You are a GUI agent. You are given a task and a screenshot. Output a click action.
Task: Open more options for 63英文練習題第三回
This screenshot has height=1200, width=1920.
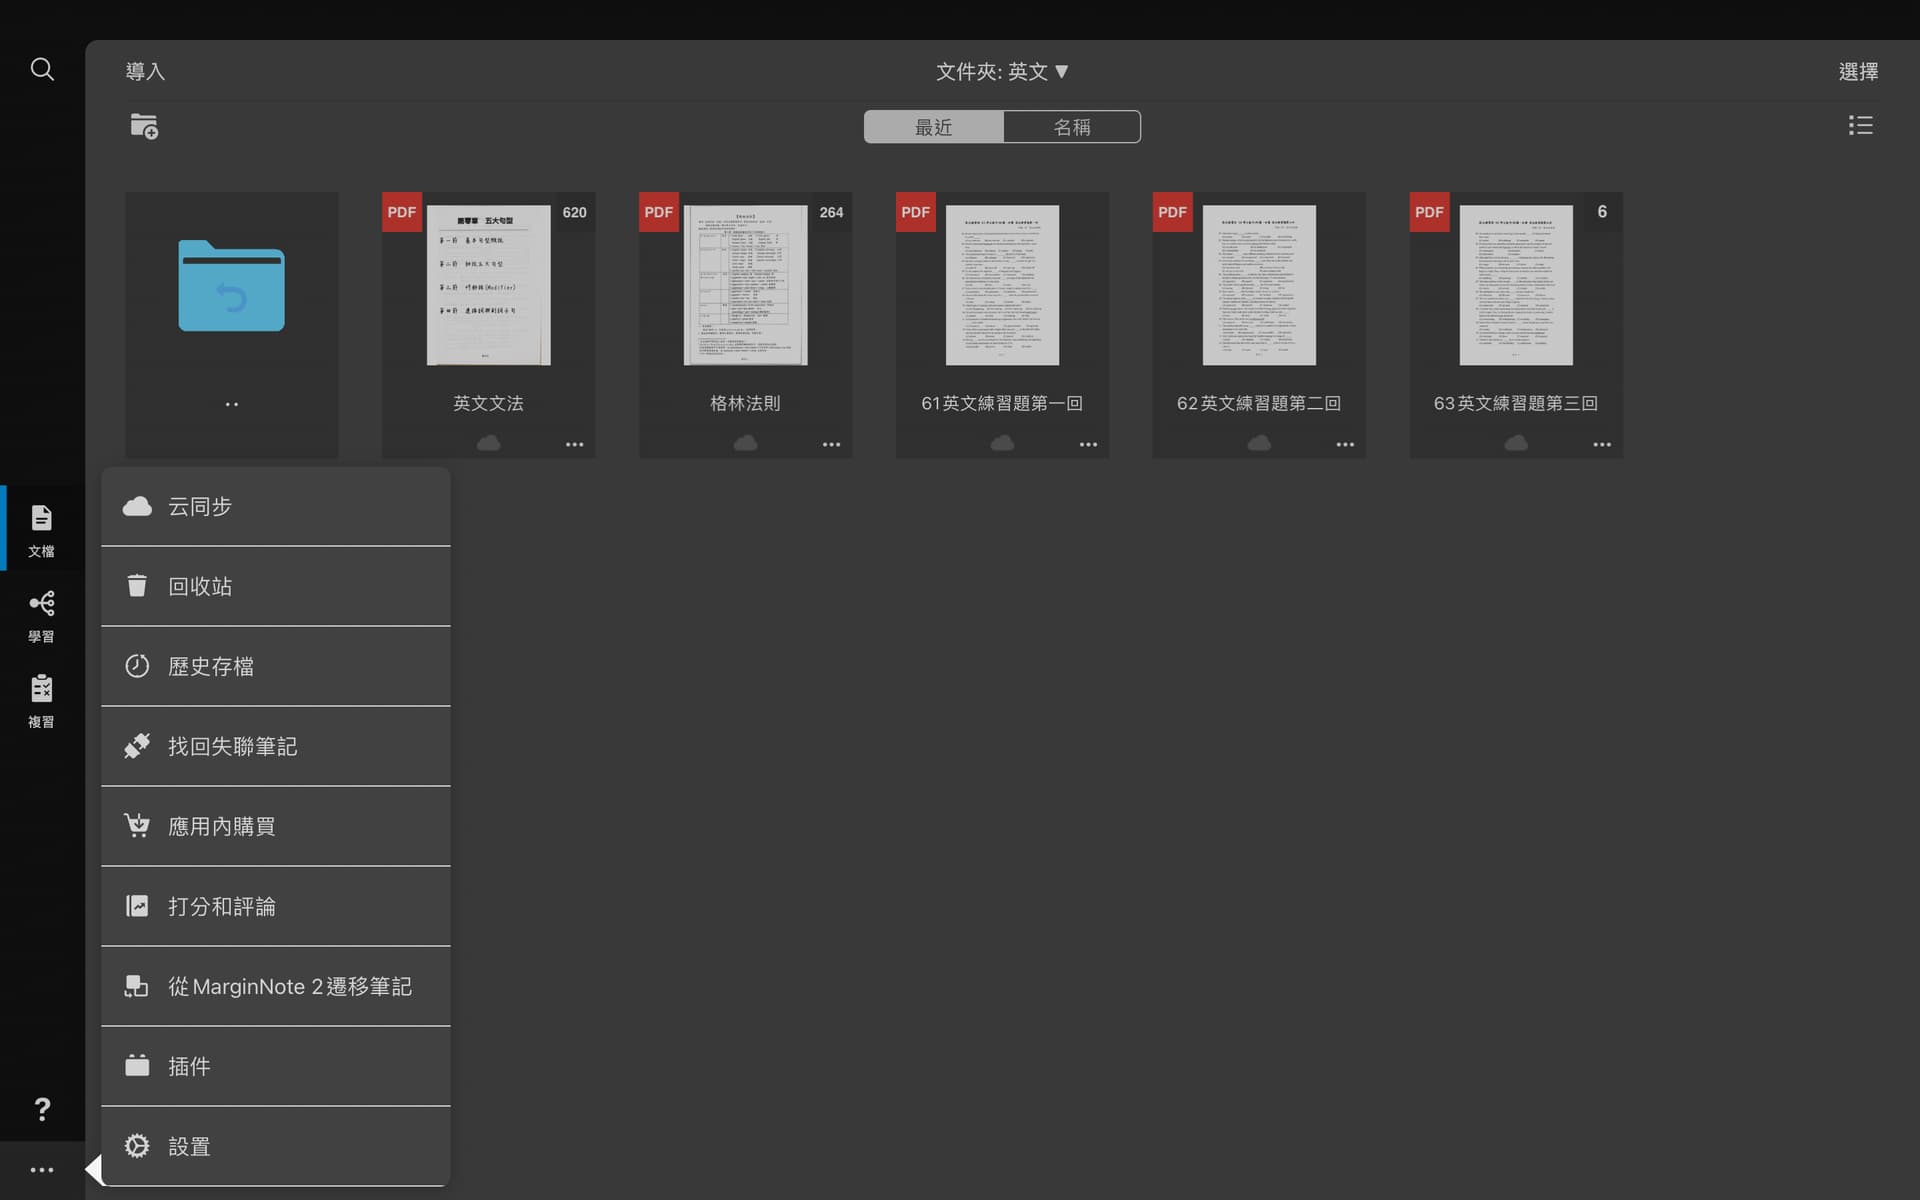1602,444
